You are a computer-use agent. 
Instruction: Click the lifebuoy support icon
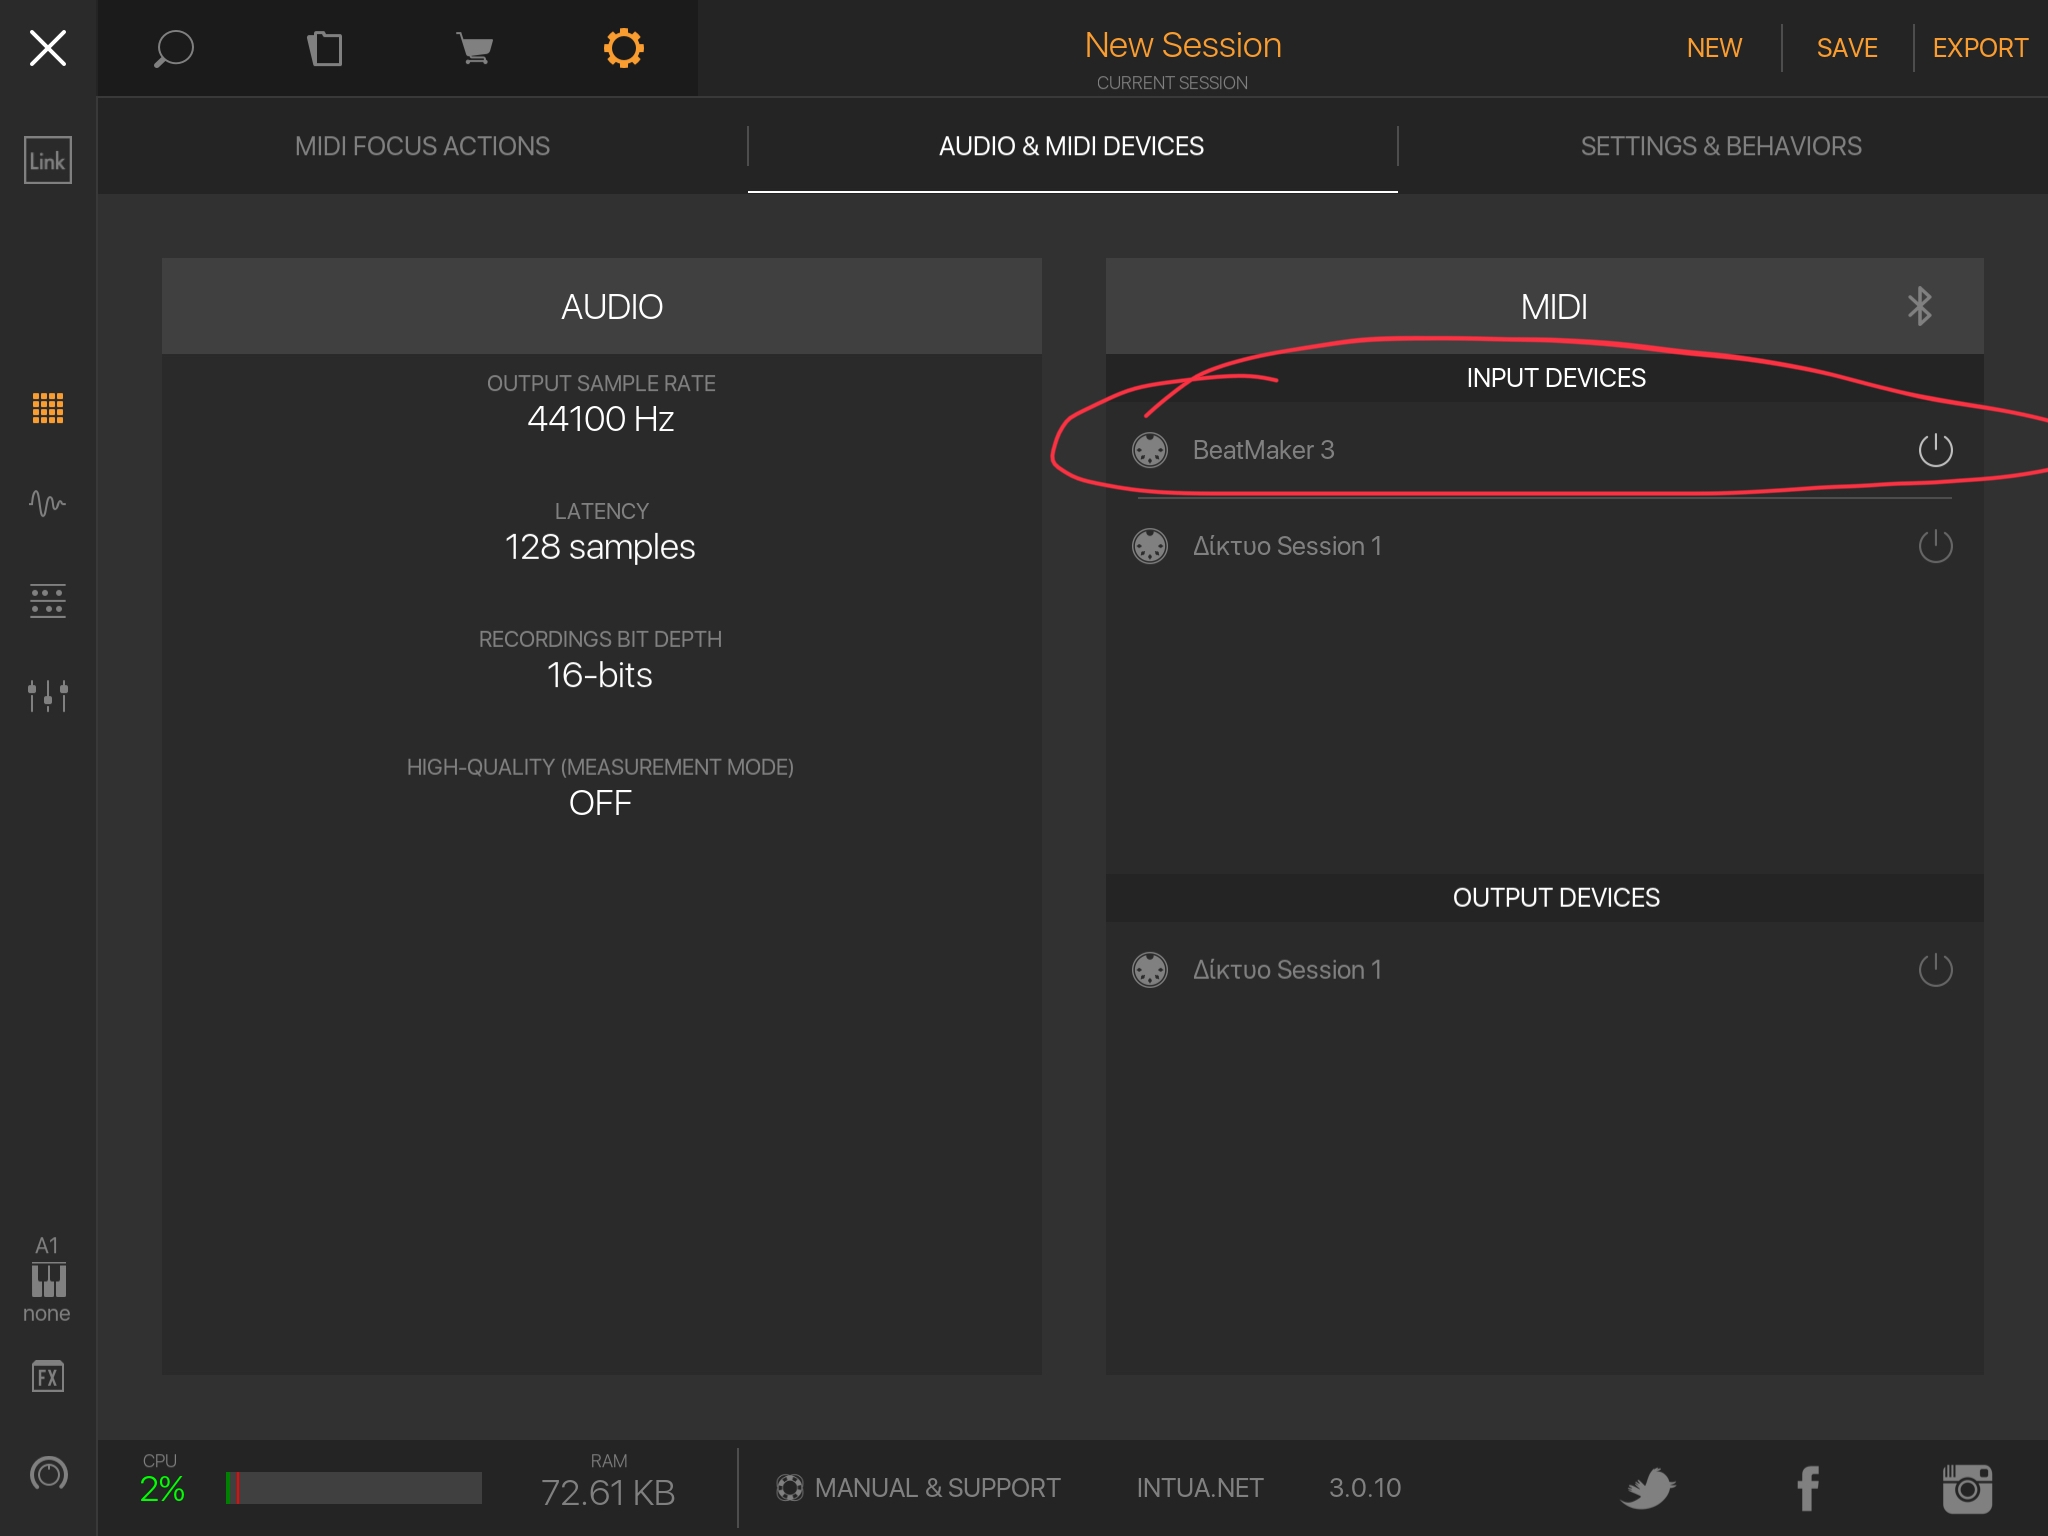coord(790,1488)
